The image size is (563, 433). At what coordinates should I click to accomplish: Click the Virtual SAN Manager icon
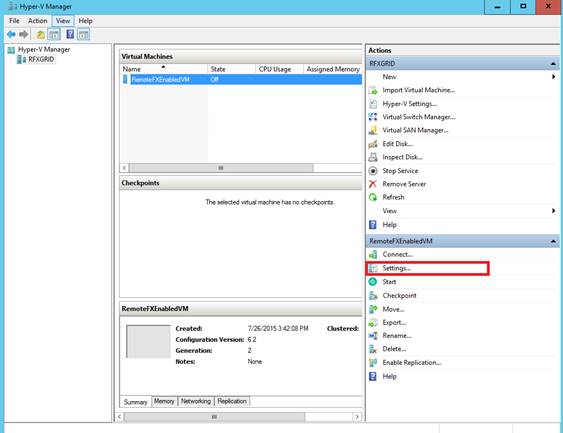point(373,130)
